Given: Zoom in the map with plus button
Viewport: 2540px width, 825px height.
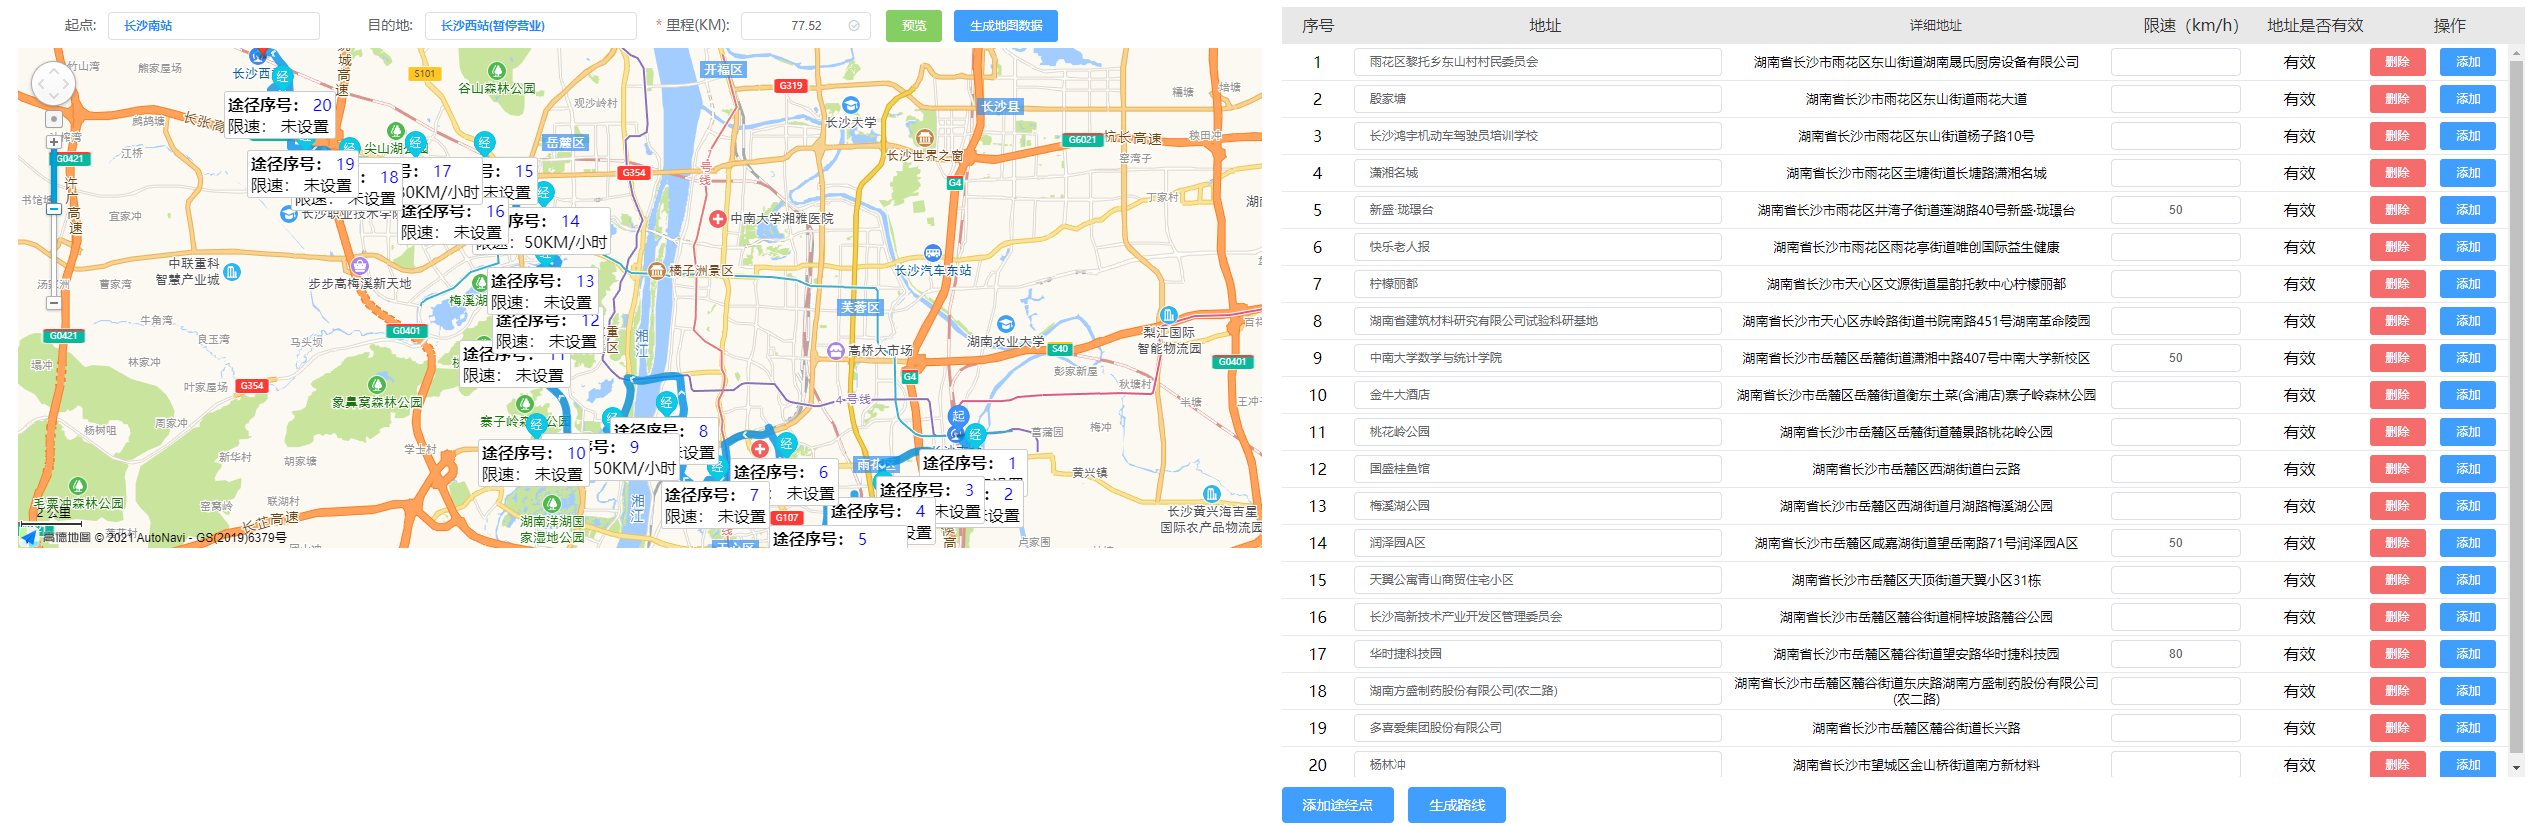Looking at the screenshot, I should point(54,142).
